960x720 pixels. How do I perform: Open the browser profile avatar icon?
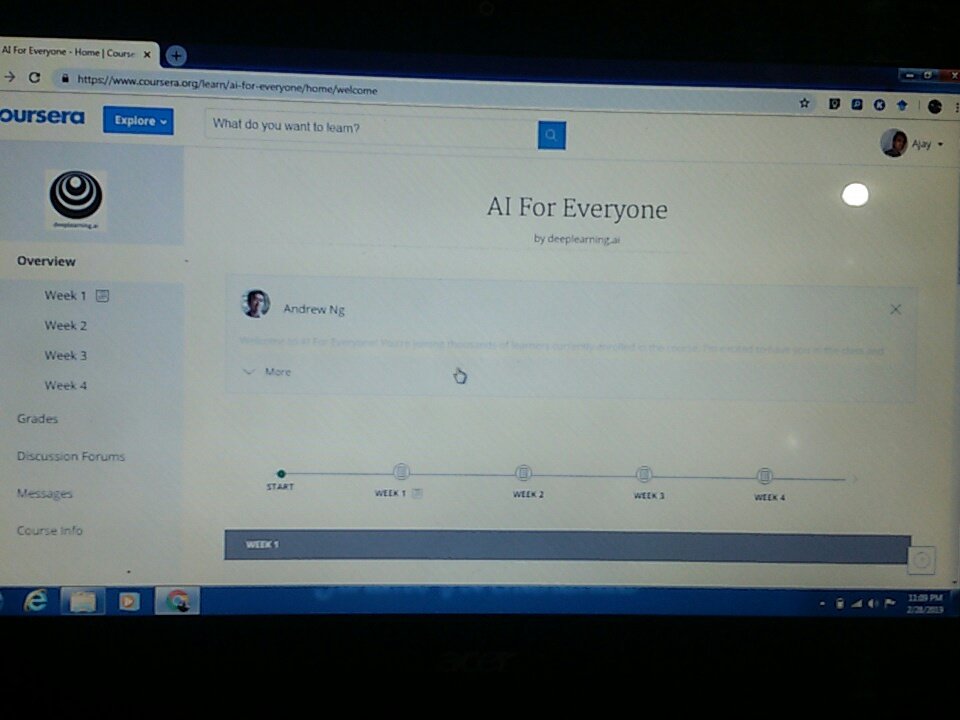coord(935,107)
